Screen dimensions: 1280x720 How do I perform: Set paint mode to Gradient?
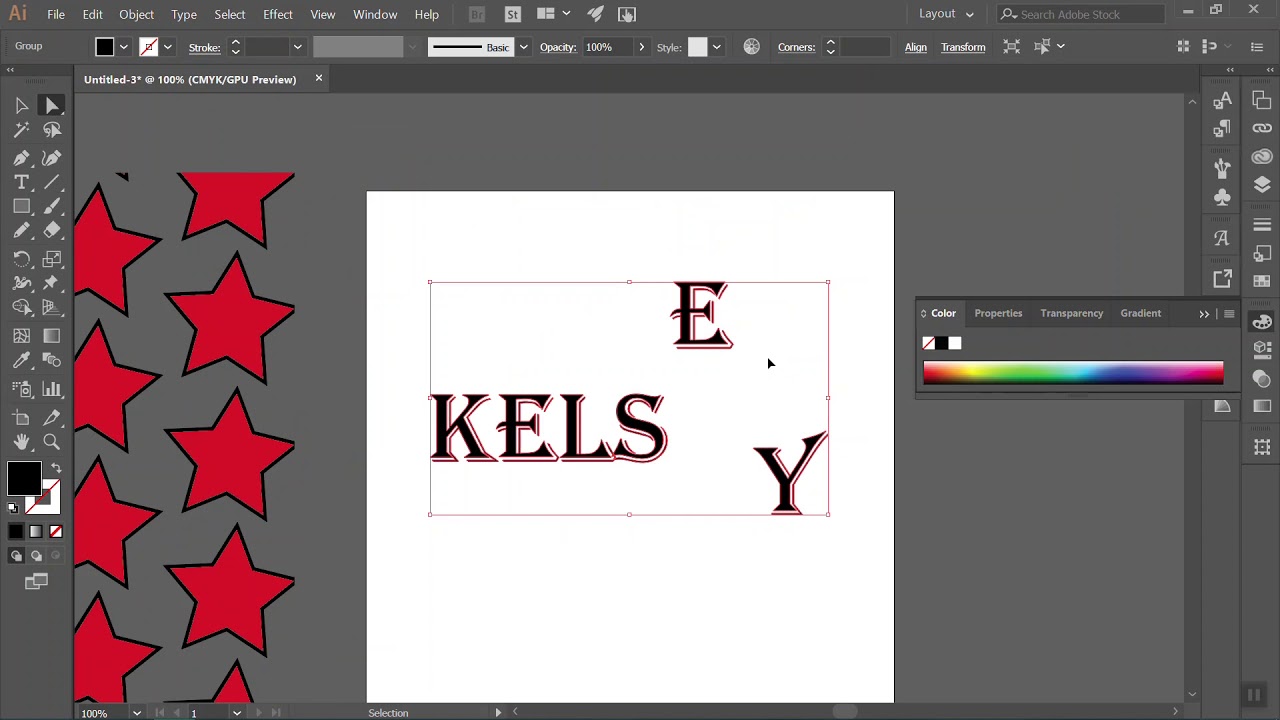point(36,532)
